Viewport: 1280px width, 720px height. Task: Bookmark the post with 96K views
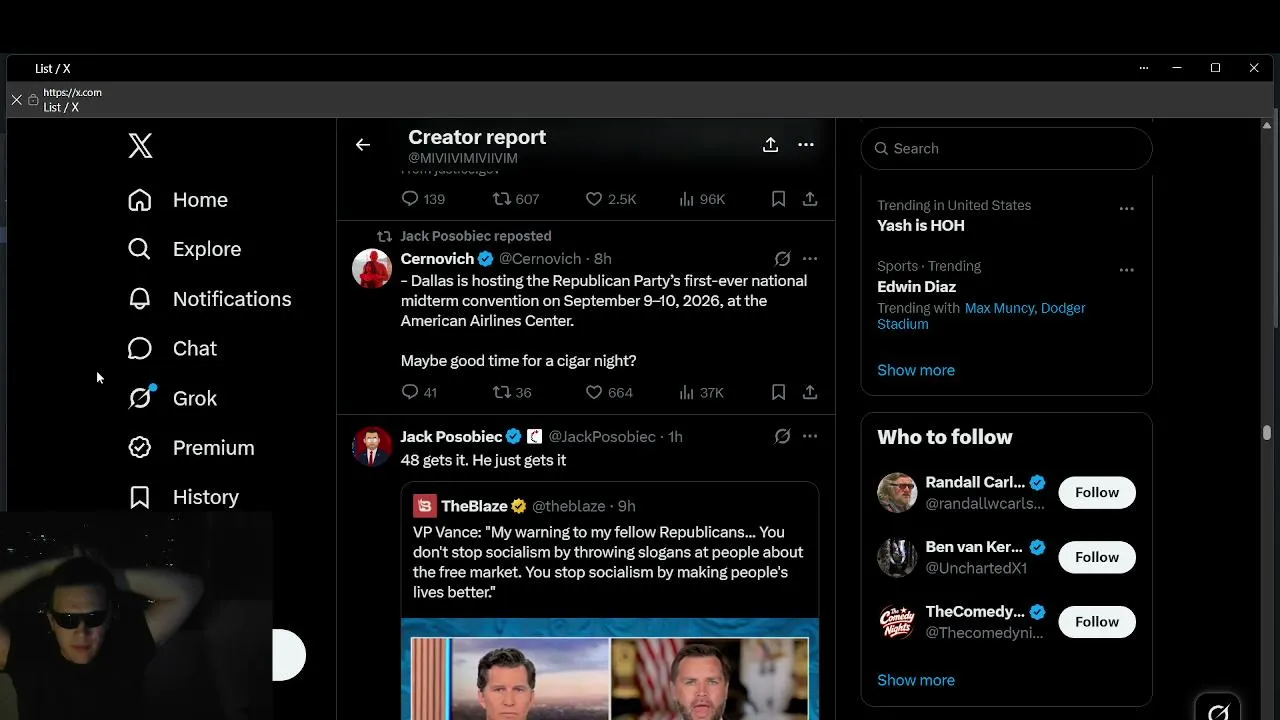[x=778, y=199]
